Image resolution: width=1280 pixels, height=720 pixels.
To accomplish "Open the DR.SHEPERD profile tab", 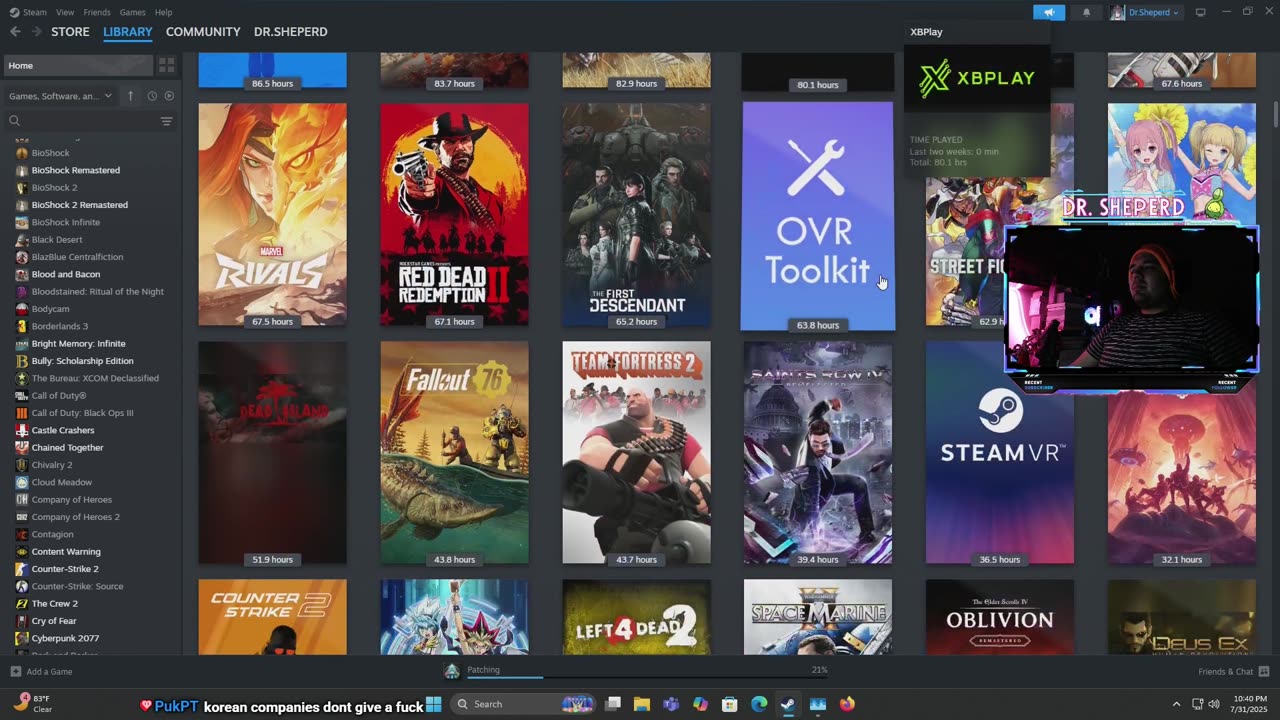I will click(x=291, y=32).
